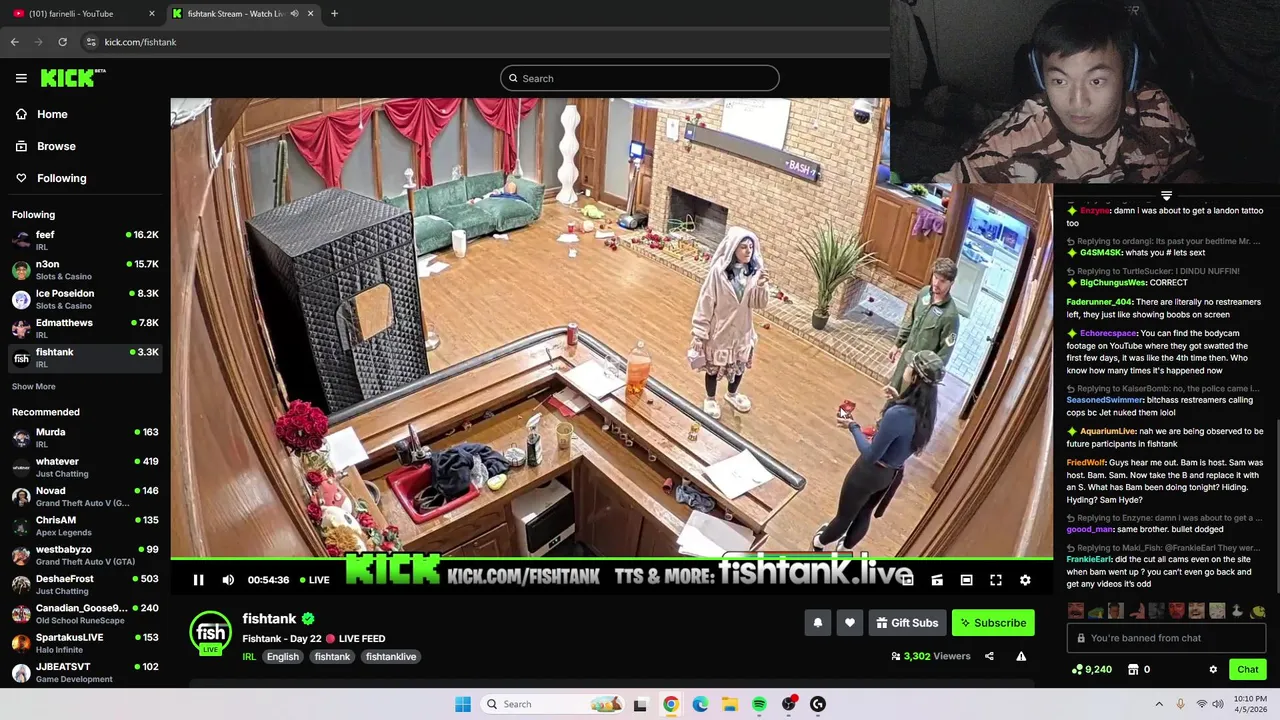Screen dimensions: 1280x720
Task: Open video player settings gear
Action: (1025, 580)
